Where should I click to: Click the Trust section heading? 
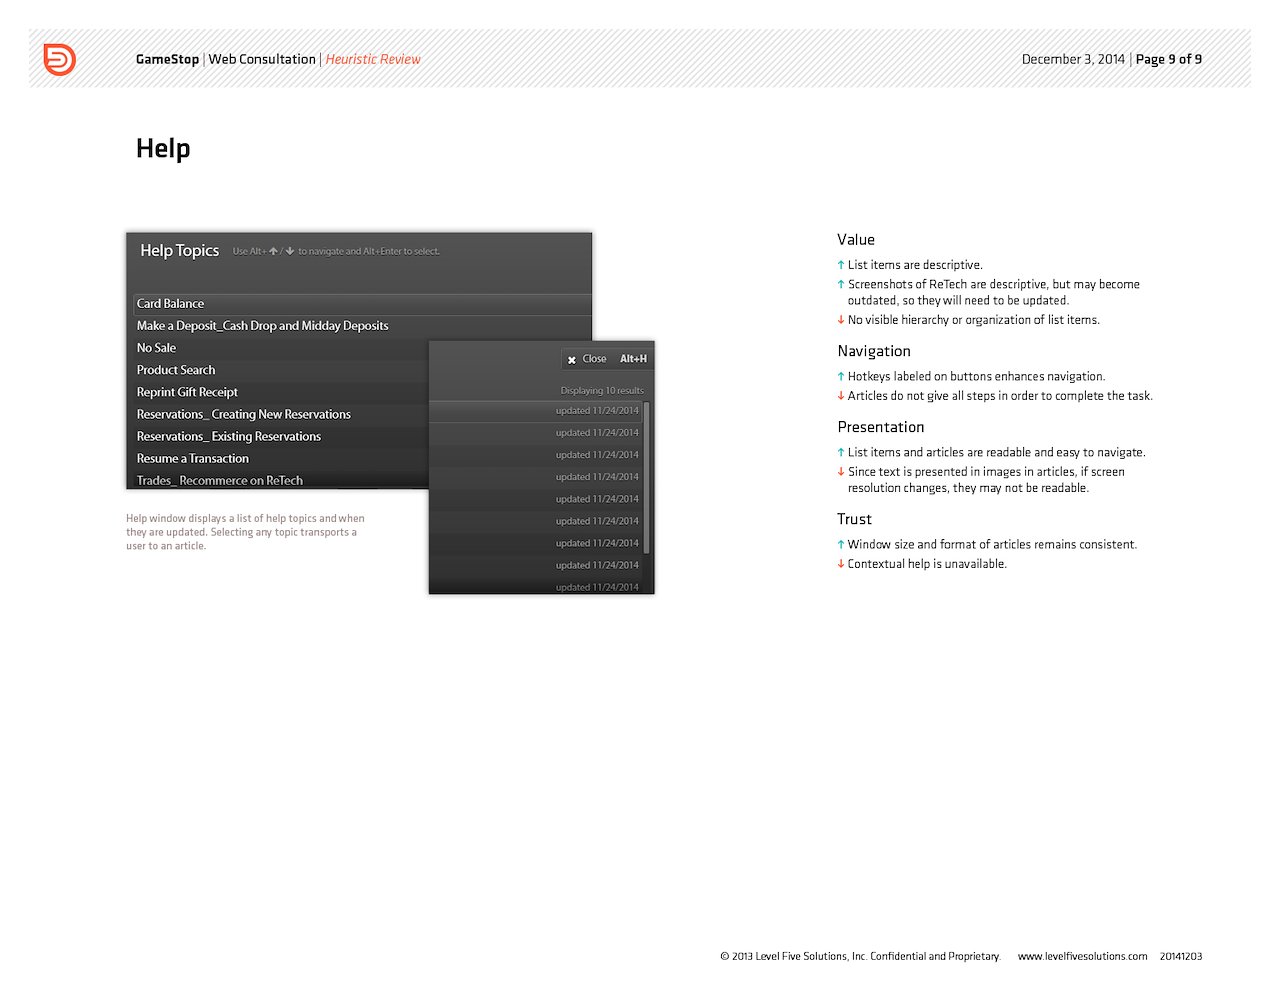[854, 519]
